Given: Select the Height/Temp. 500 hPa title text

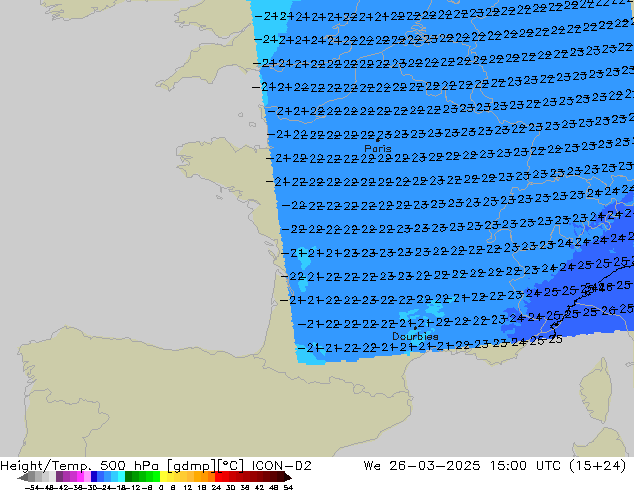Looking at the screenshot, I should click(79, 466).
